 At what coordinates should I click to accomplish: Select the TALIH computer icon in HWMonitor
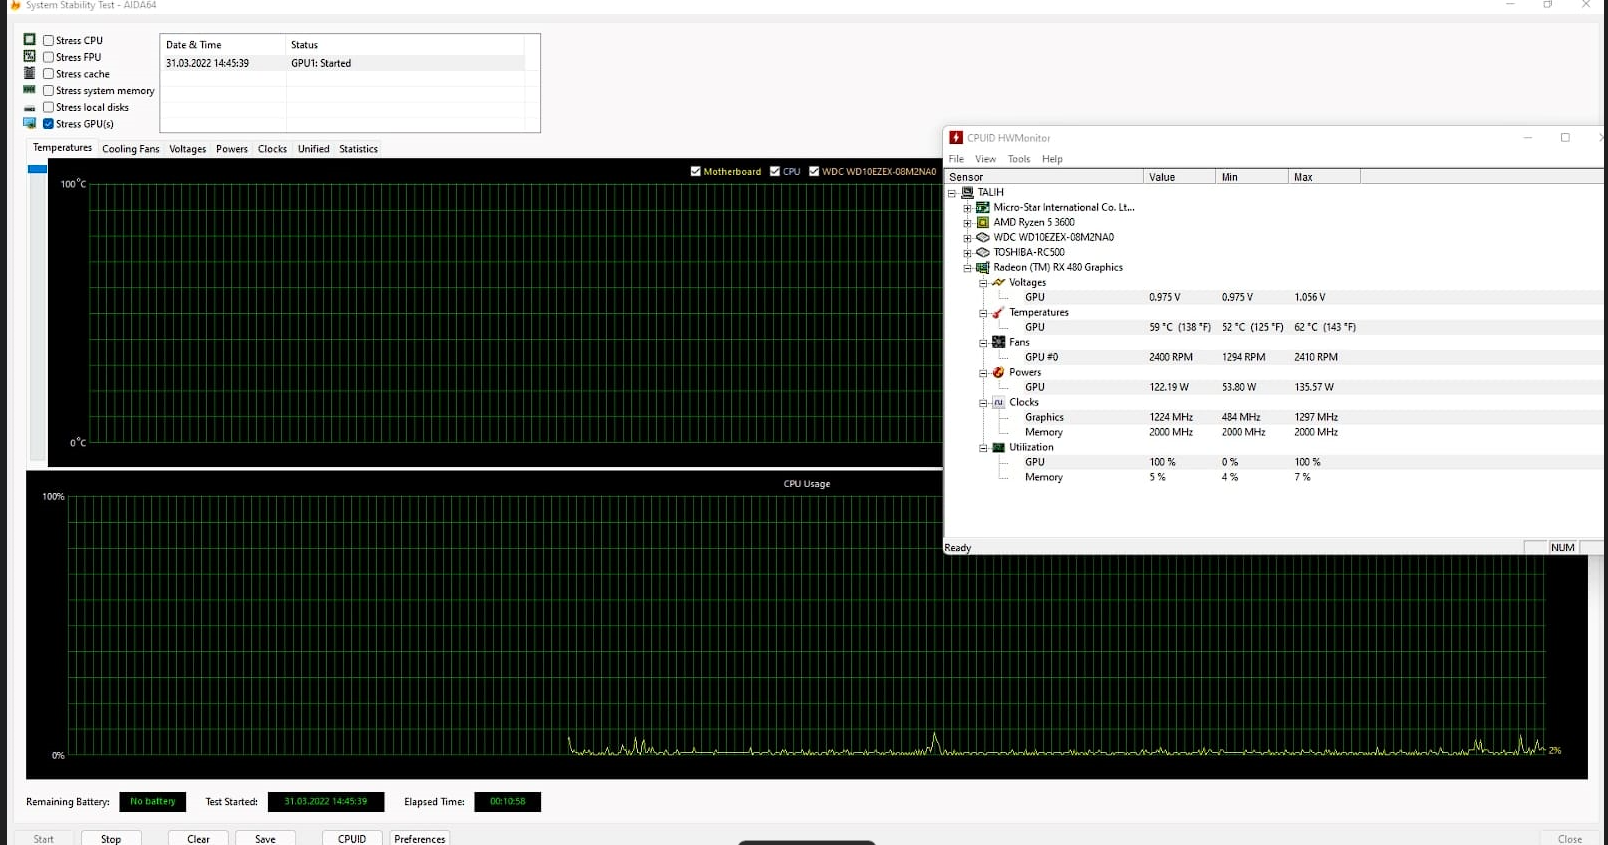point(967,192)
